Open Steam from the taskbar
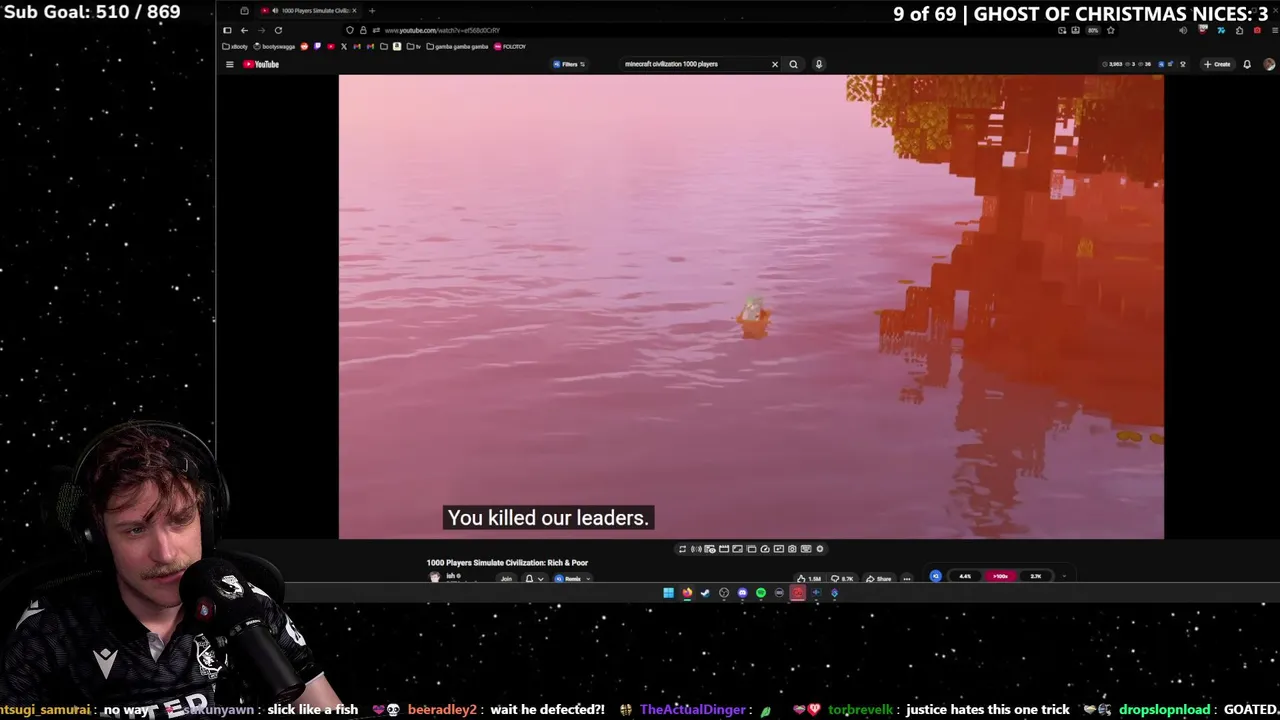 tap(705, 592)
